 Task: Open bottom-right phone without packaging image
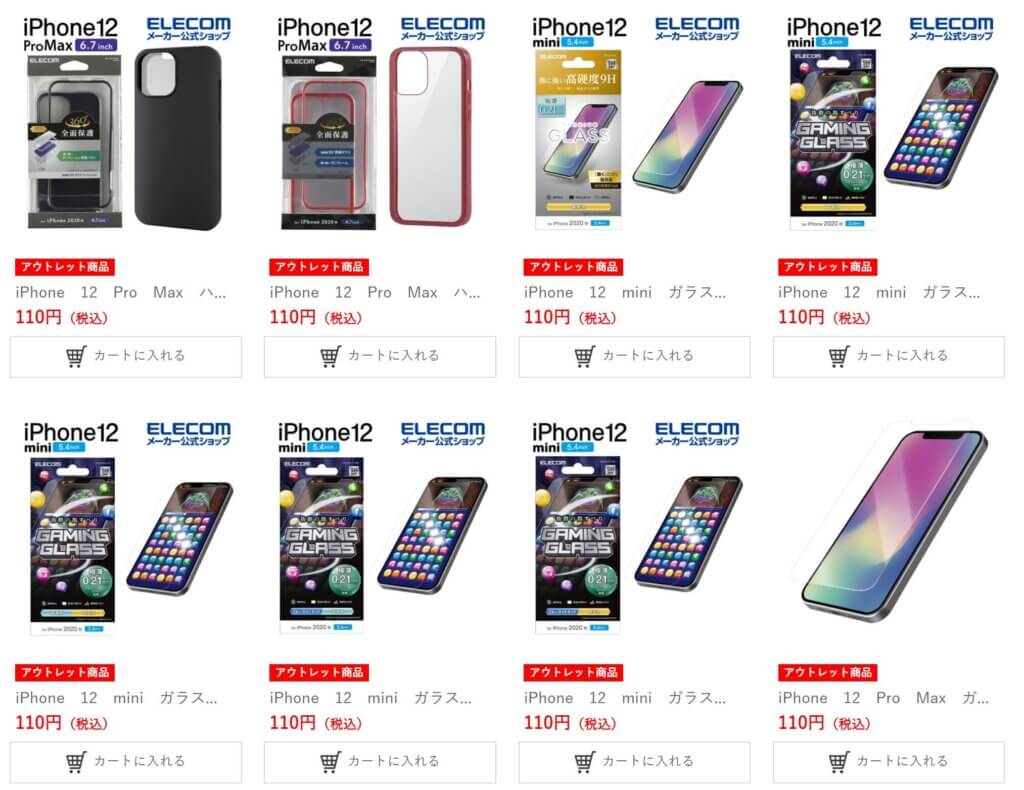pos(889,529)
